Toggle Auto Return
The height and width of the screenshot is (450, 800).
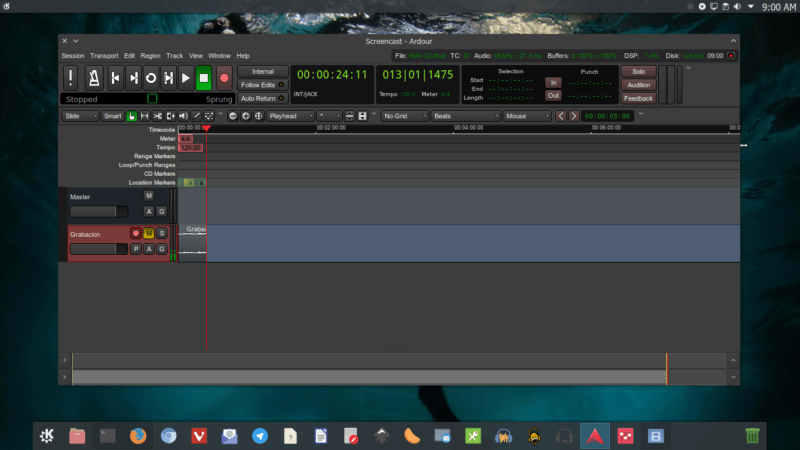point(262,98)
